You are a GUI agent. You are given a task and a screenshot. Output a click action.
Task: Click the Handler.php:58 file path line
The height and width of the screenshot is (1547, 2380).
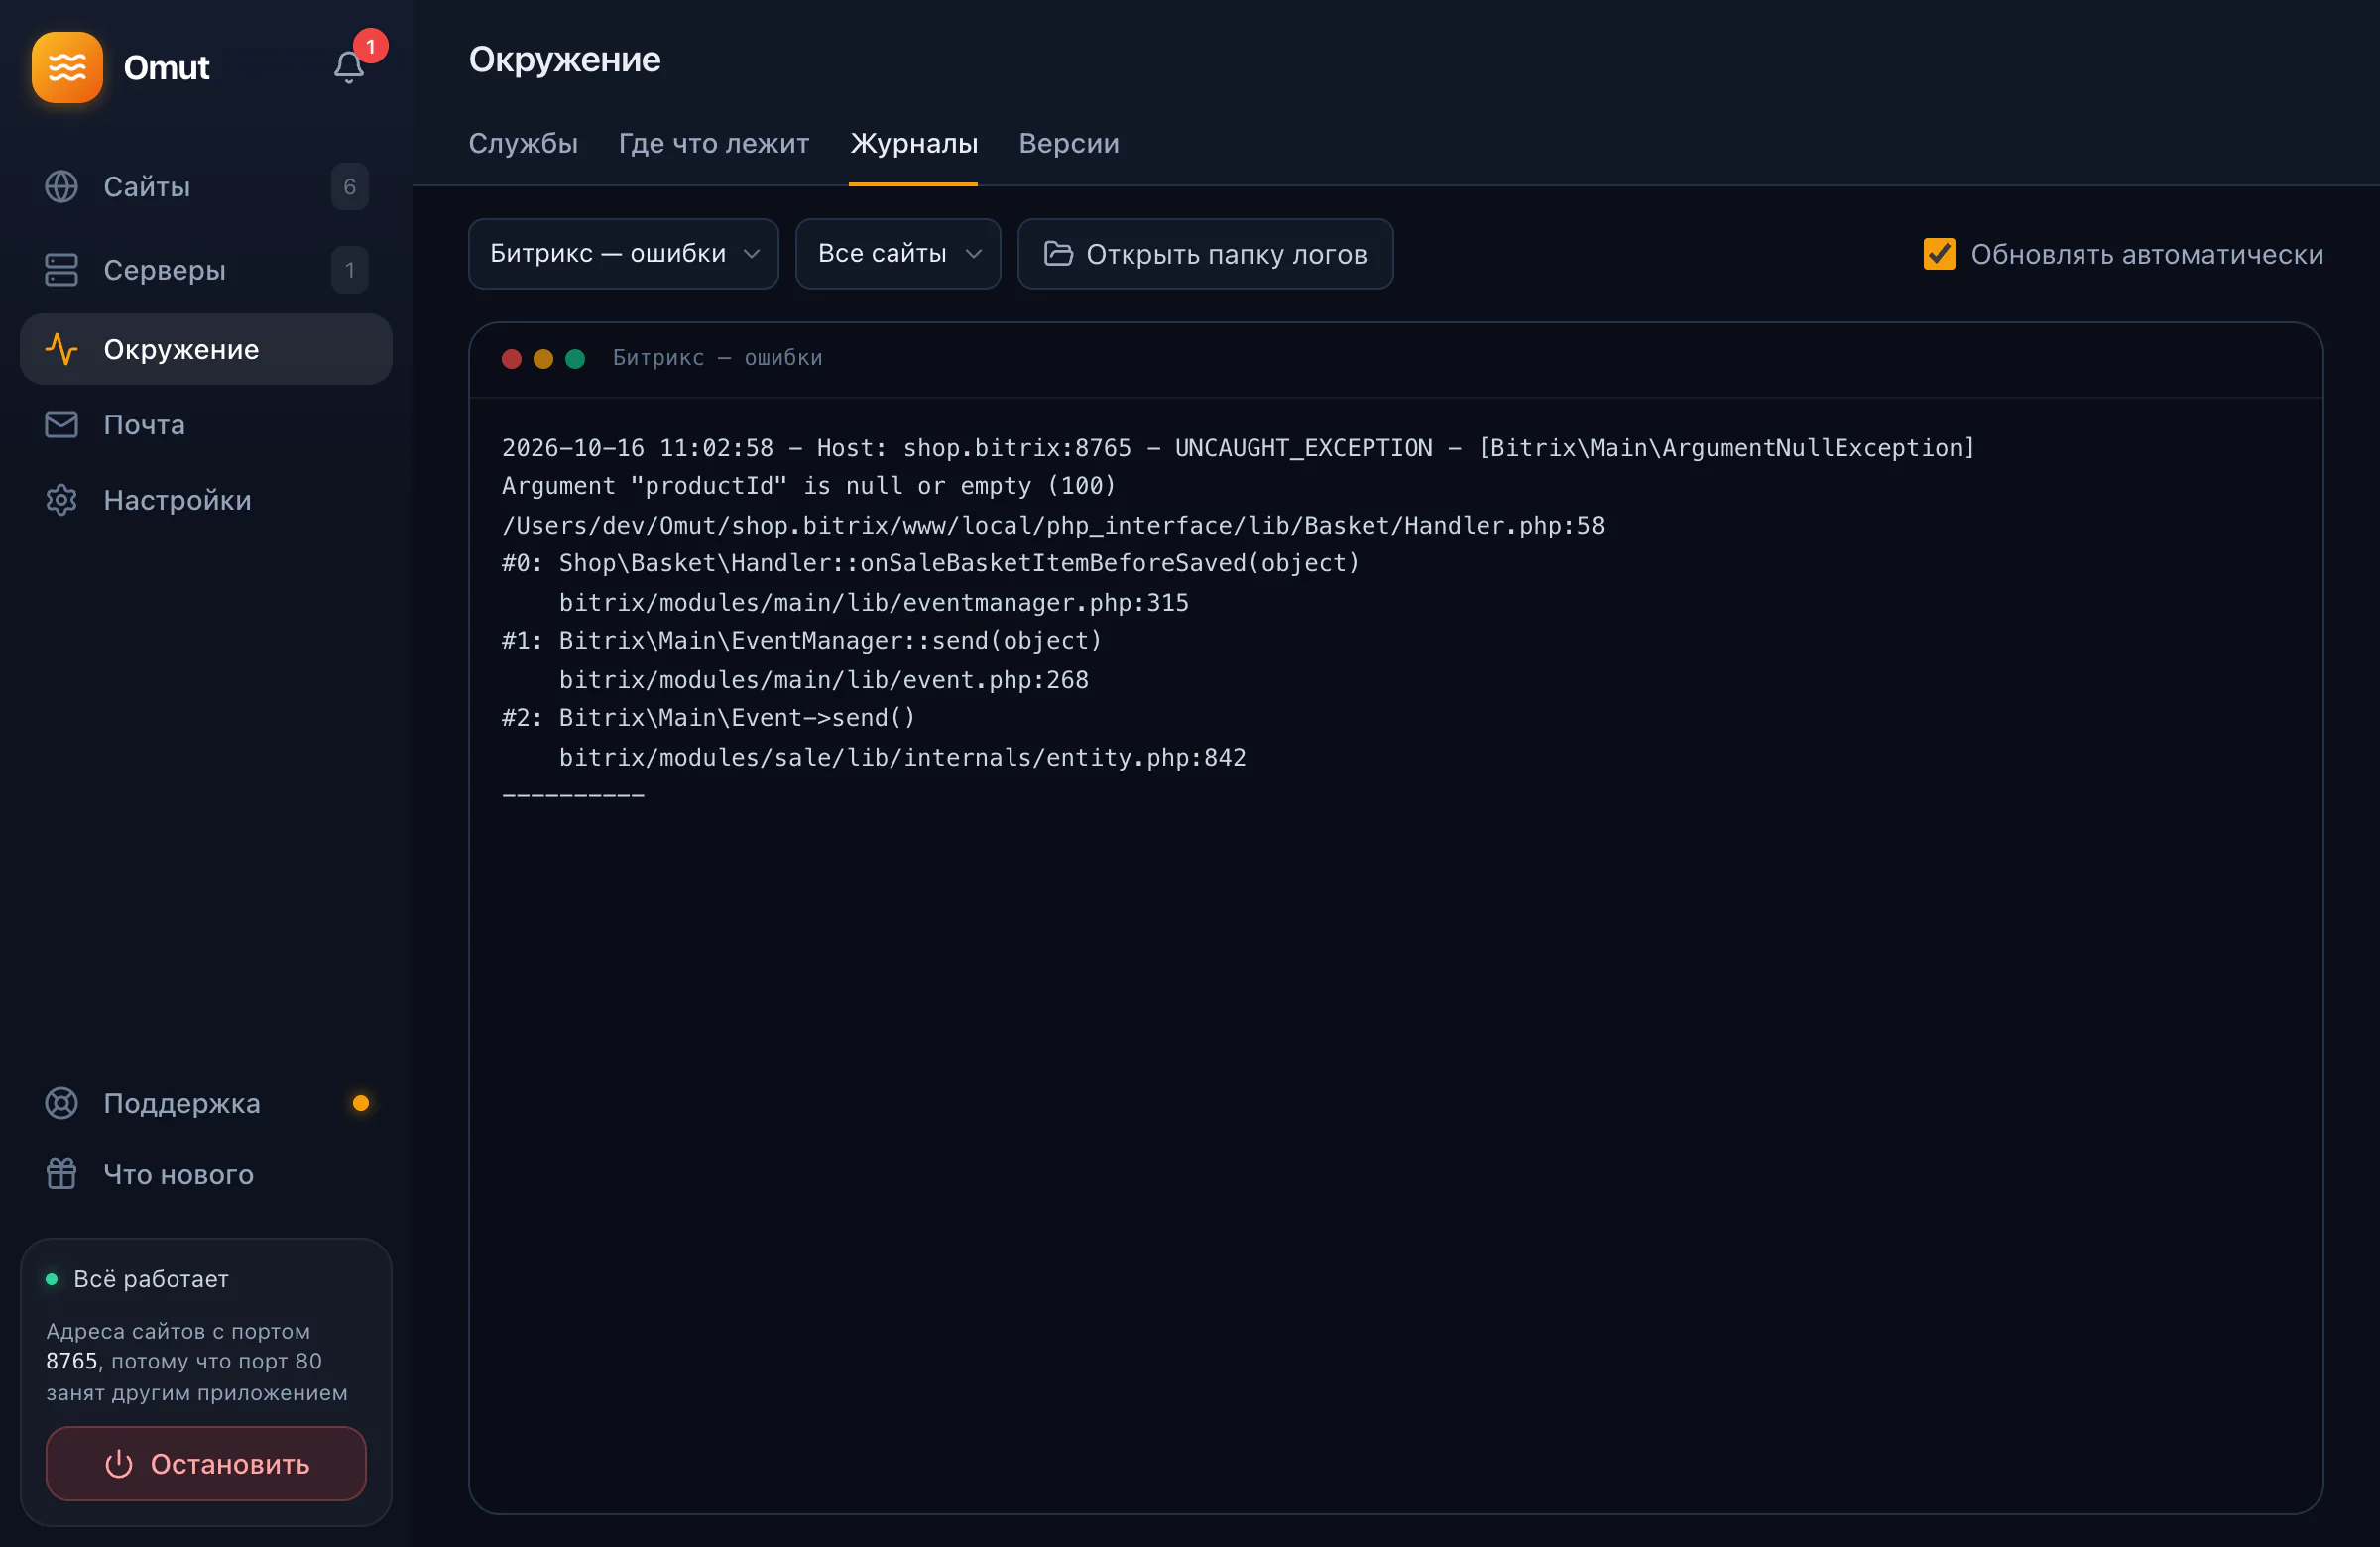(1053, 525)
